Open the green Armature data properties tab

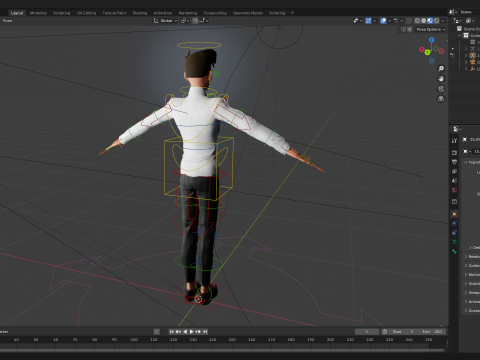[x=454, y=242]
